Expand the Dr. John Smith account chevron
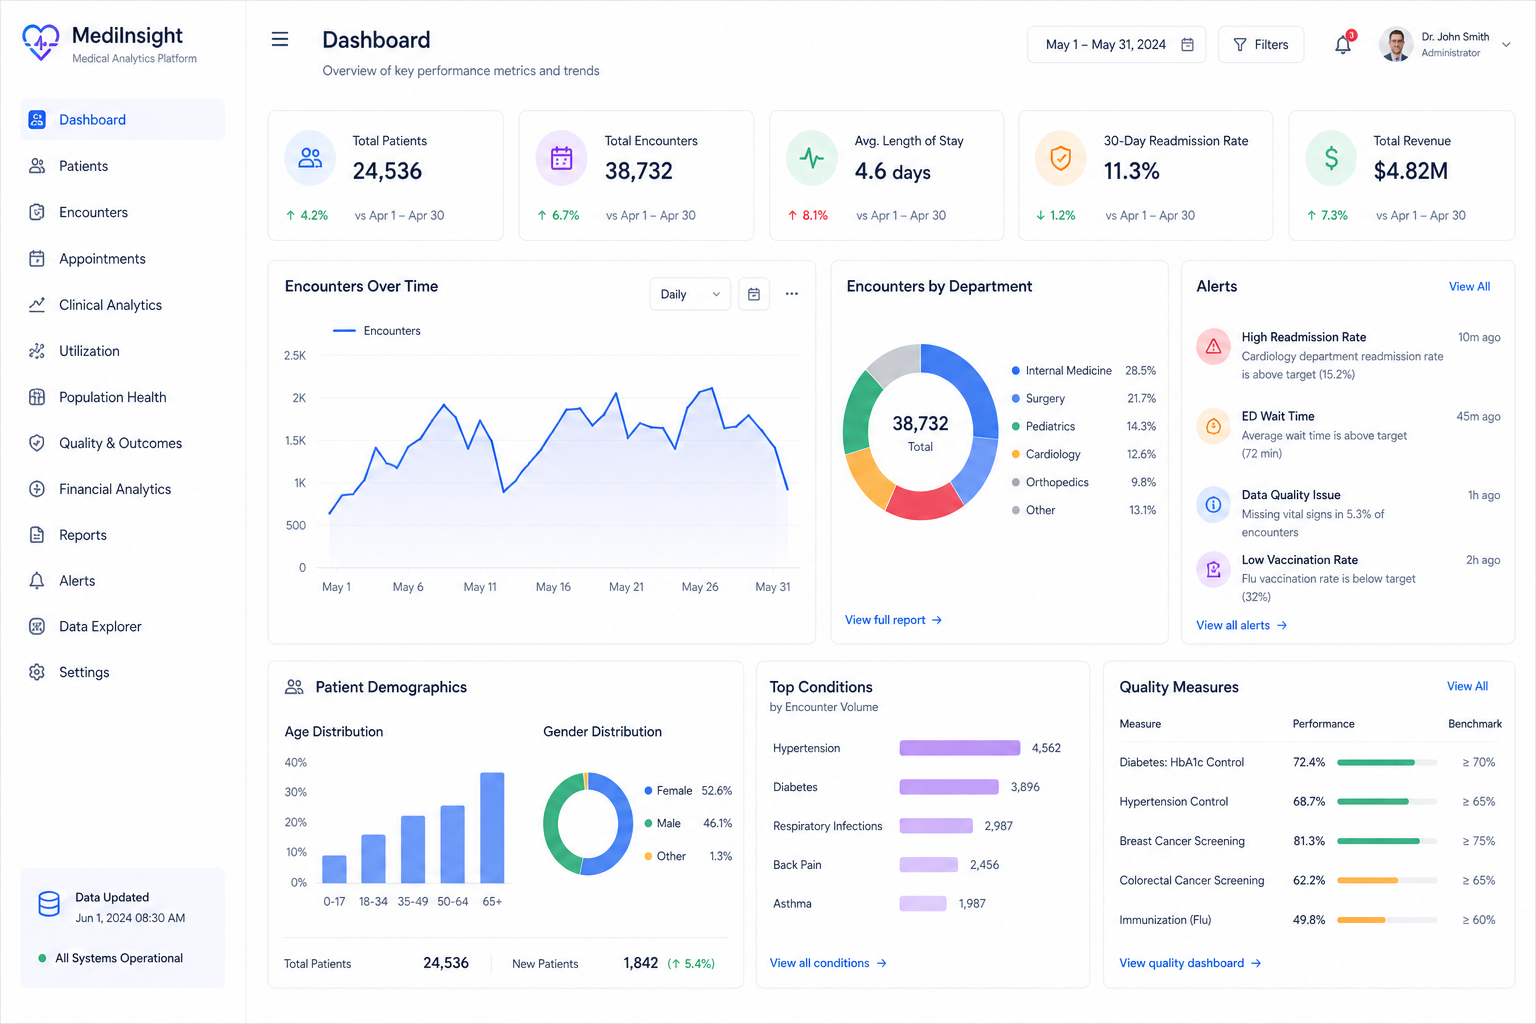 pos(1506,44)
